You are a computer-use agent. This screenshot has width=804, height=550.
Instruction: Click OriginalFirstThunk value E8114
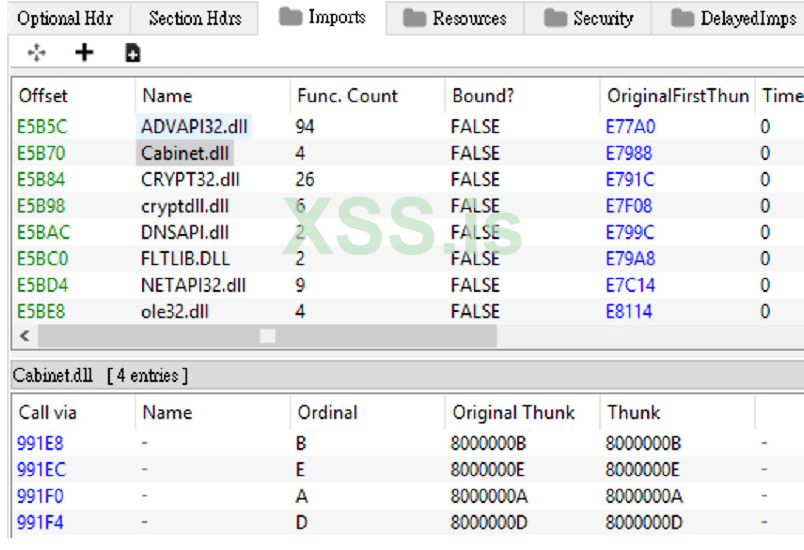(x=629, y=312)
